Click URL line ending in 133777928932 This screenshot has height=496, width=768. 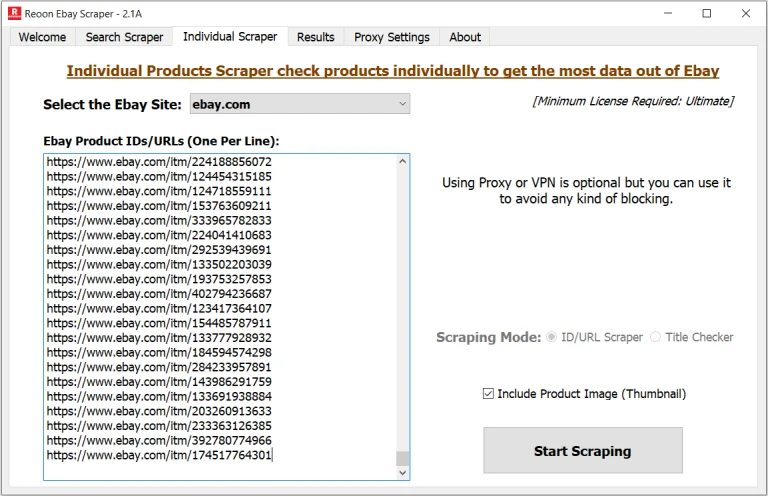click(x=159, y=338)
